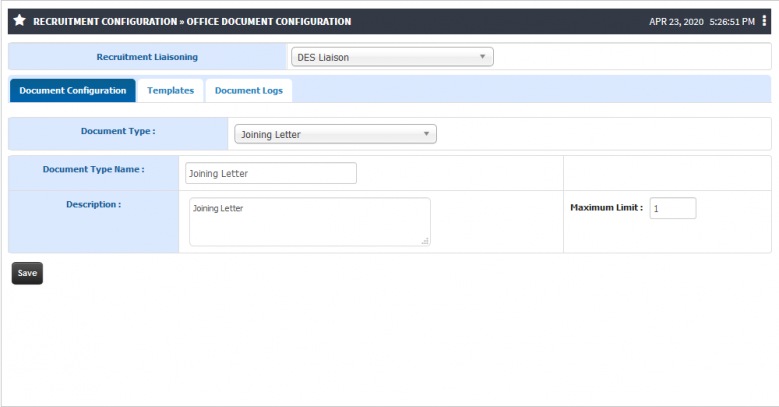Click the Description textarea resize grip
This screenshot has height=407, width=779.
[x=425, y=241]
